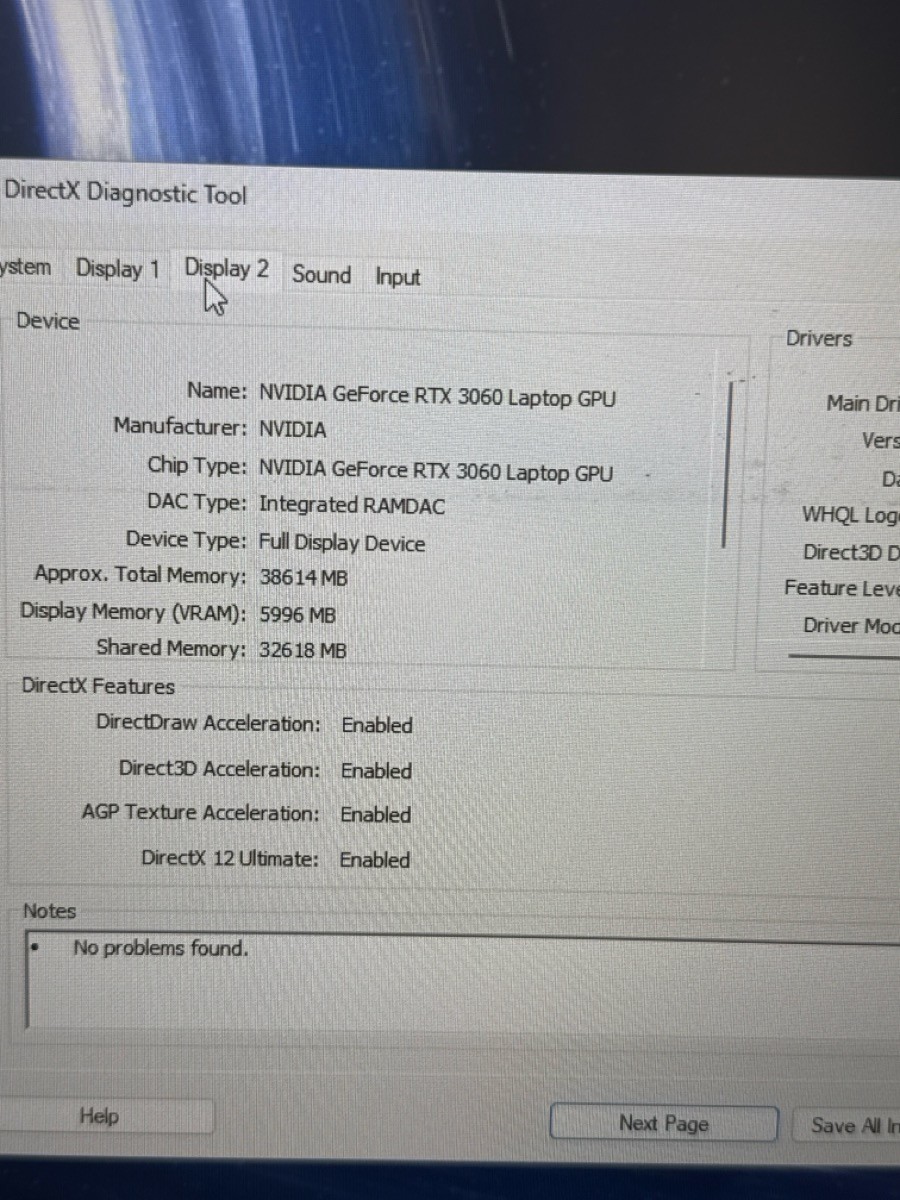The height and width of the screenshot is (1200, 900).
Task: Click the Save All Information button
Action: pos(848,1125)
